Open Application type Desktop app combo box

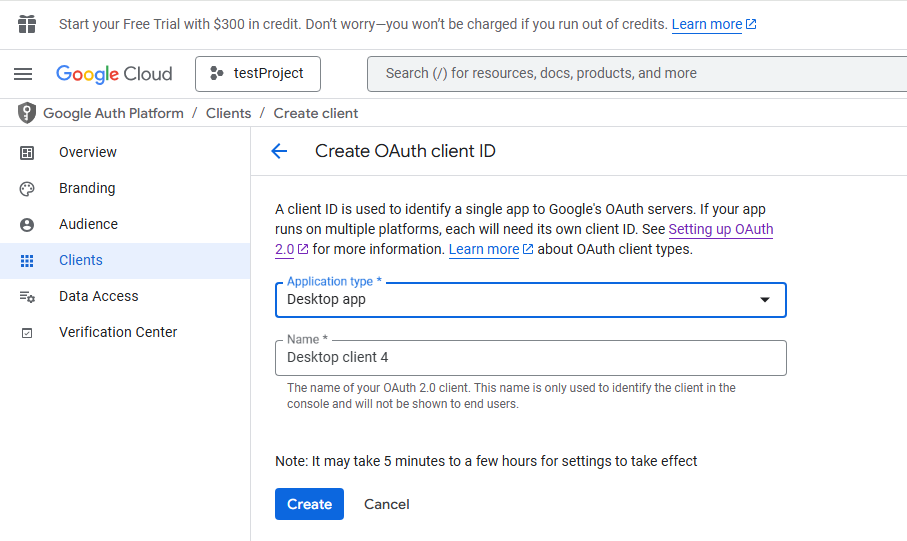[530, 300]
